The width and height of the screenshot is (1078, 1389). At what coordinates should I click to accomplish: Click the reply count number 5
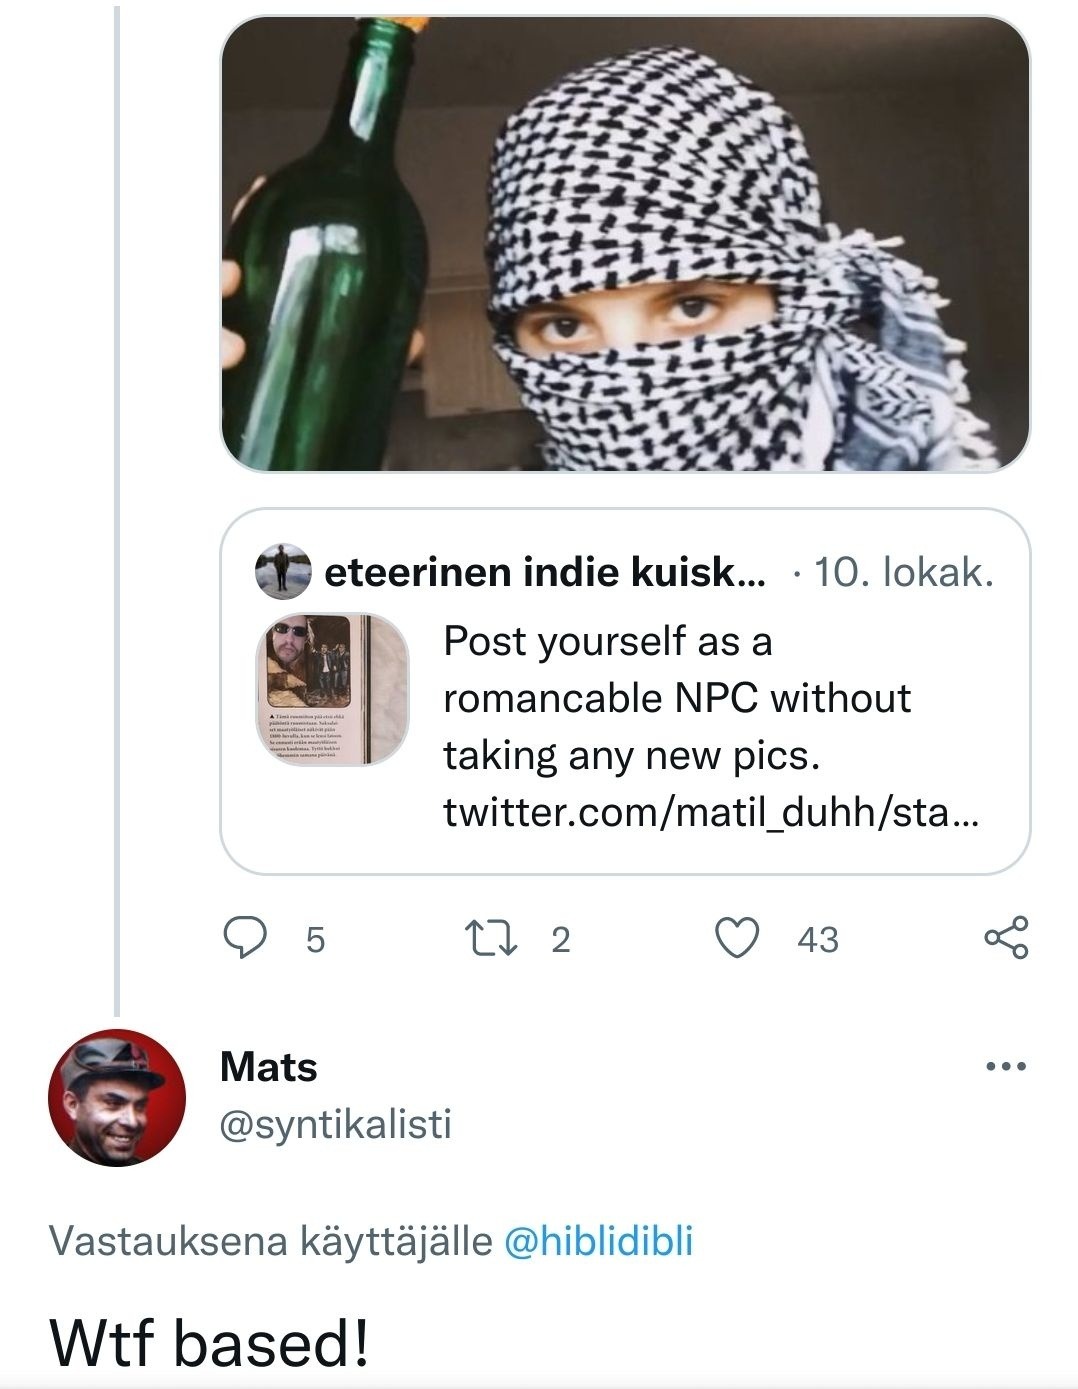click(315, 939)
